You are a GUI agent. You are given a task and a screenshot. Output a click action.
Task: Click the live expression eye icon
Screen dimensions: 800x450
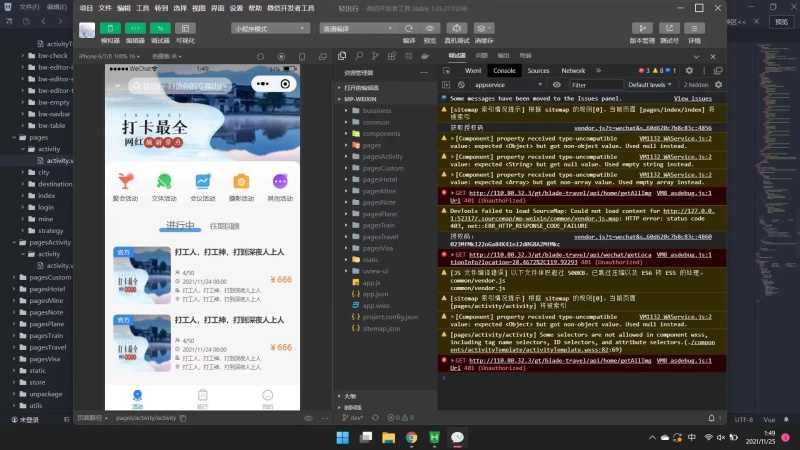(559, 85)
